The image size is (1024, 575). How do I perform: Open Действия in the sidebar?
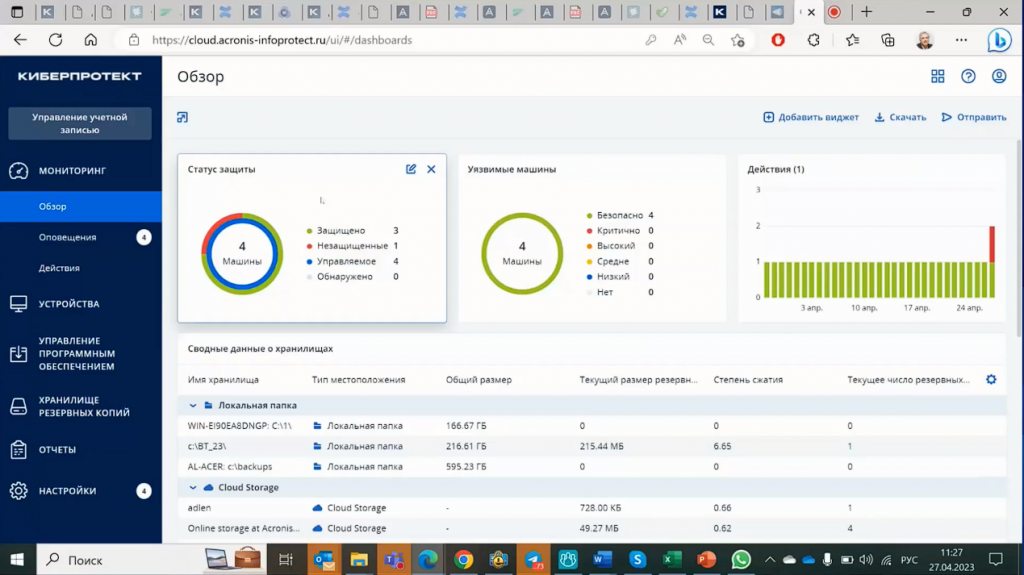click(59, 268)
